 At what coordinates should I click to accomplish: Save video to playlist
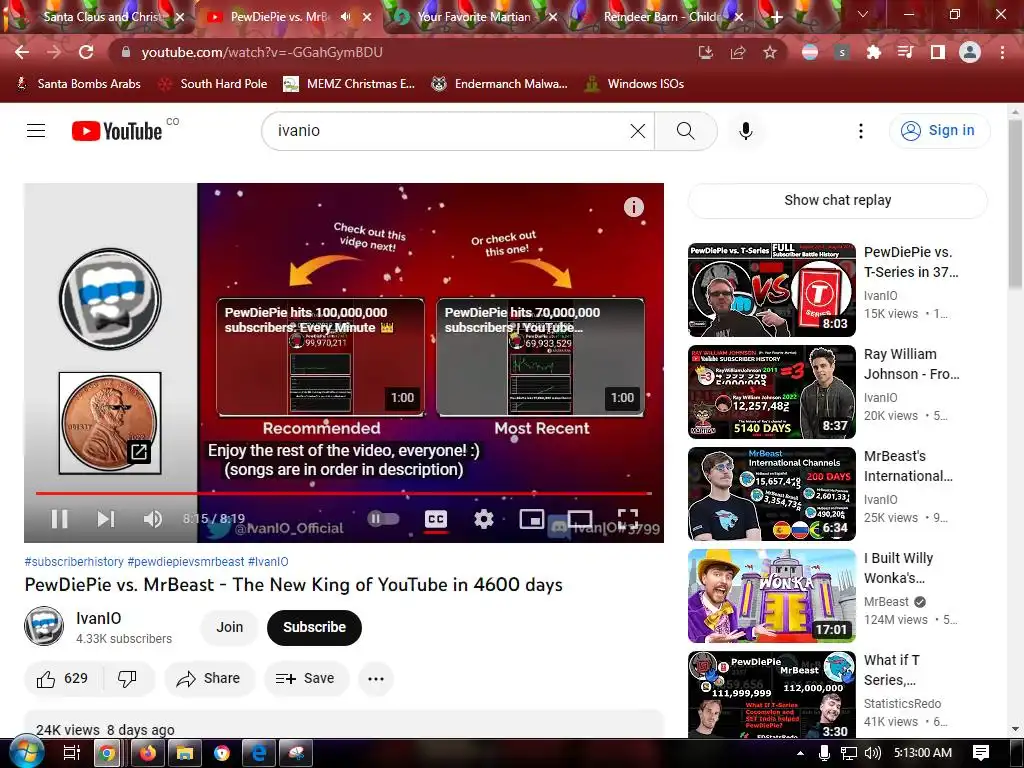(x=305, y=679)
